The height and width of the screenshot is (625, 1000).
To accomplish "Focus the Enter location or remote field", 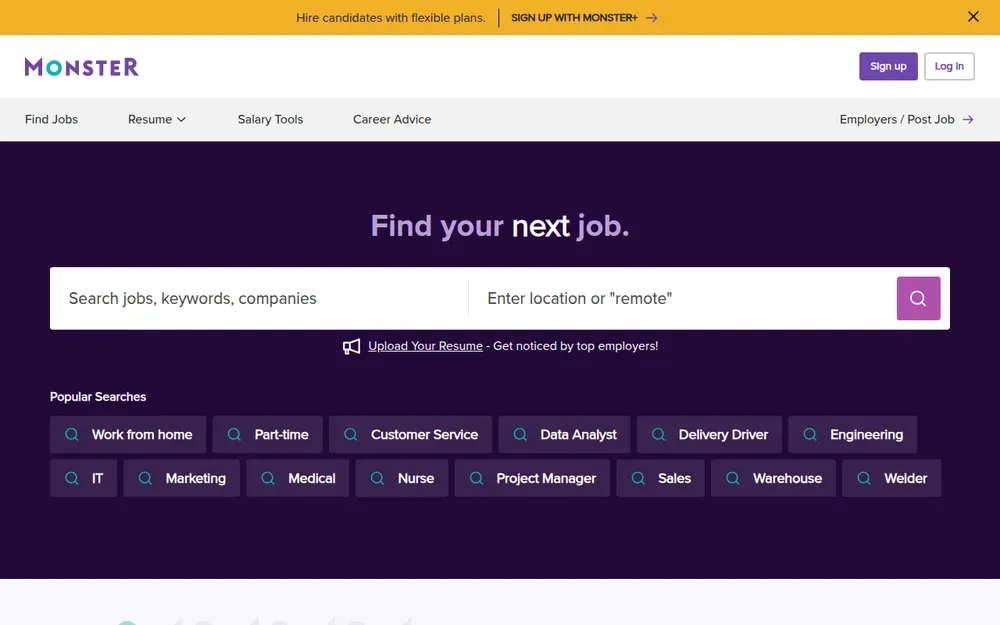I will click(682, 298).
